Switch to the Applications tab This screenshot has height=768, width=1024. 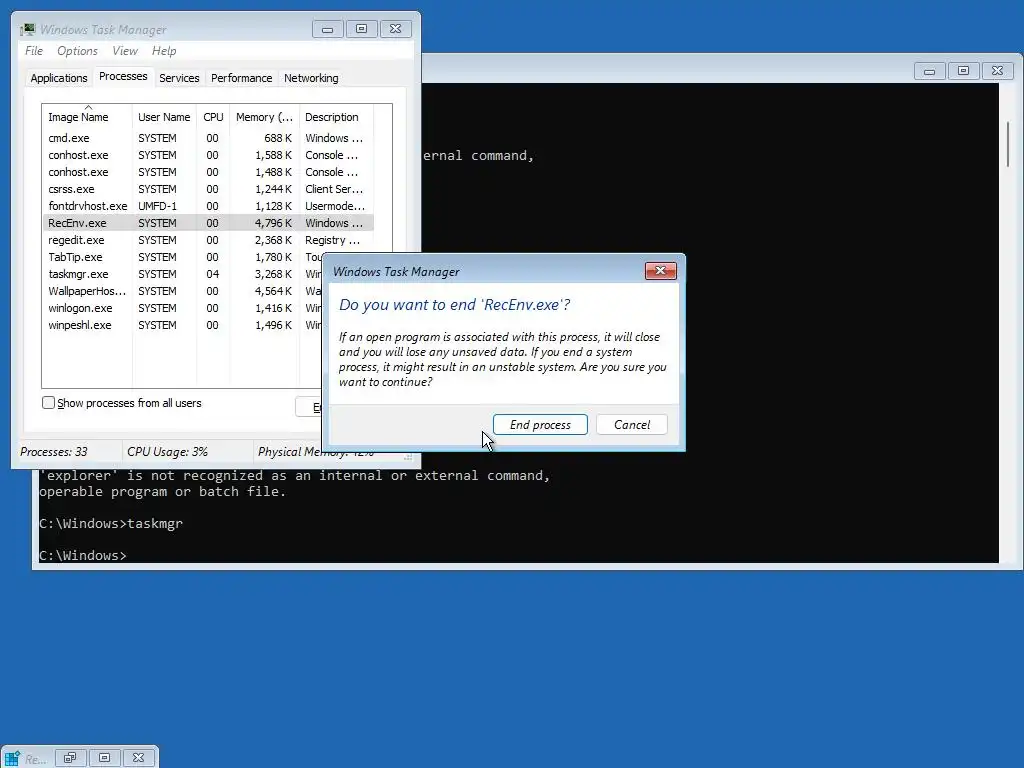coord(59,78)
